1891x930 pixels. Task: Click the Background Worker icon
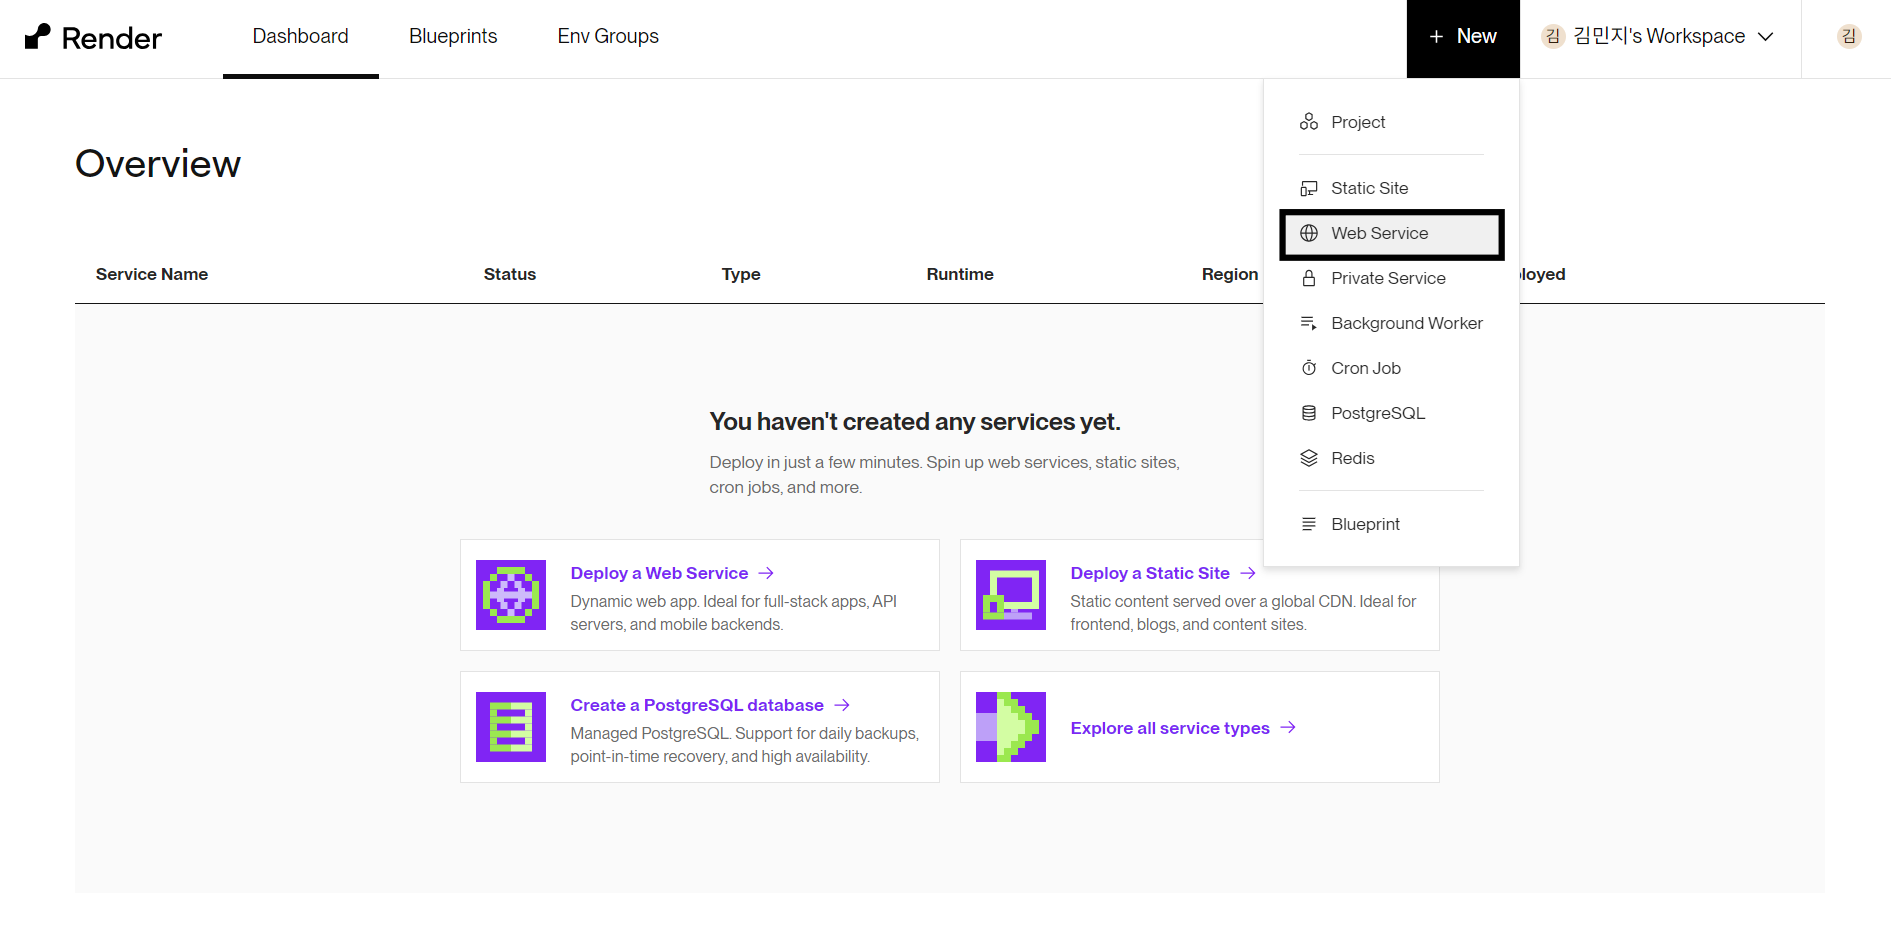tap(1309, 323)
